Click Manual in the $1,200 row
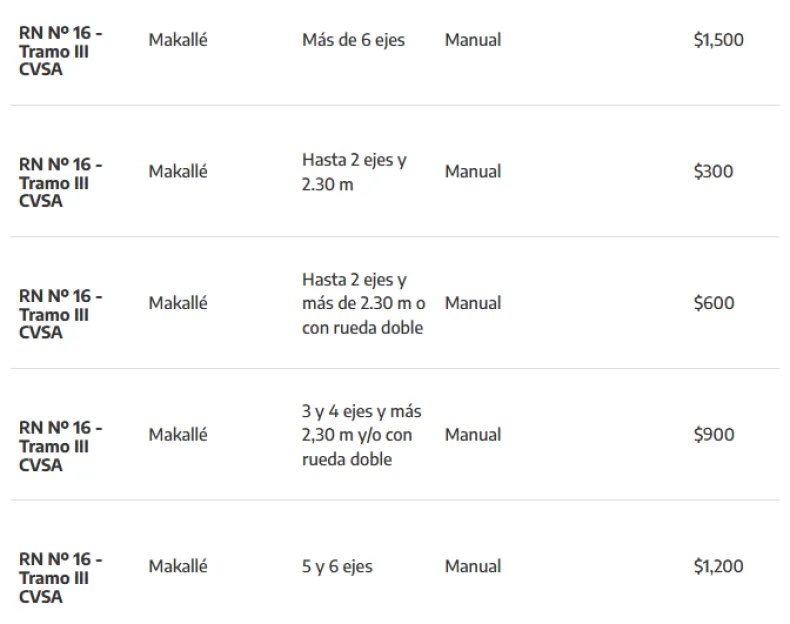Image resolution: width=790 pixels, height=624 pixels. tap(473, 566)
